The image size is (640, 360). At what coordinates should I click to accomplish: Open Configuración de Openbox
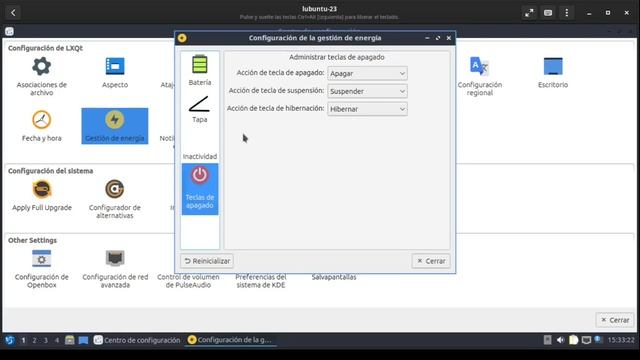(42, 269)
